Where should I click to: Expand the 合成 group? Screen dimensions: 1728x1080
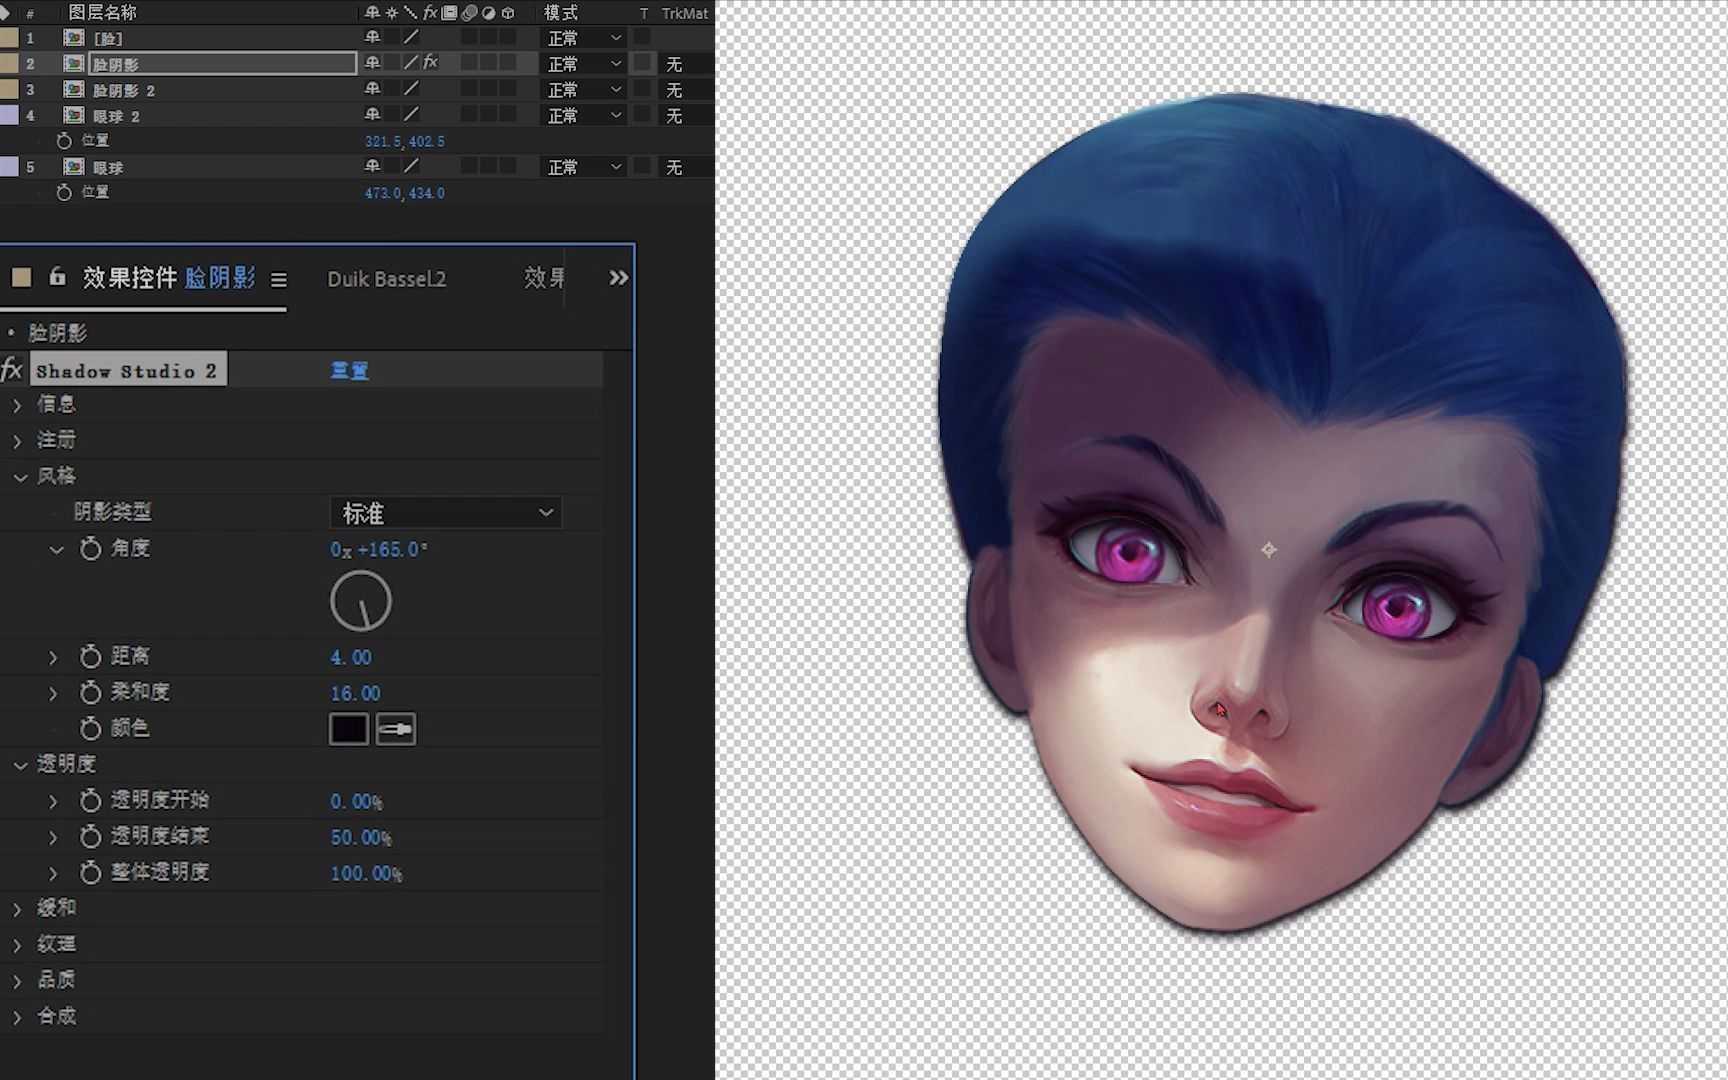pos(17,1016)
